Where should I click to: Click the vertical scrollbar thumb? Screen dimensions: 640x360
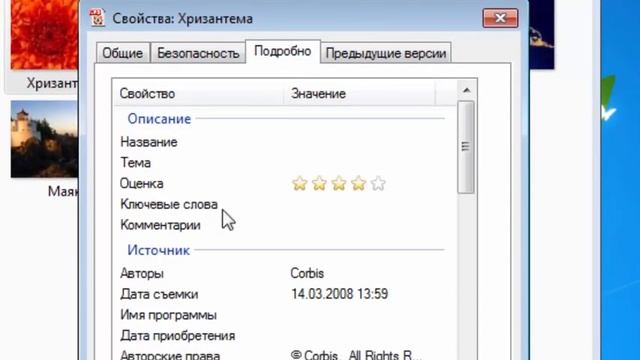pyautogui.click(x=466, y=147)
